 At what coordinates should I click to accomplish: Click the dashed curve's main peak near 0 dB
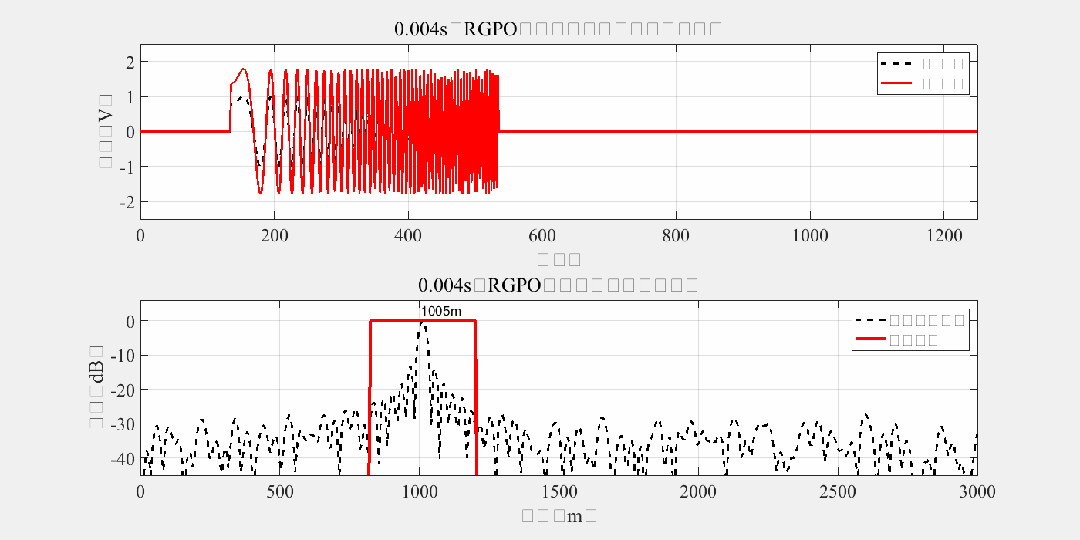[422, 324]
